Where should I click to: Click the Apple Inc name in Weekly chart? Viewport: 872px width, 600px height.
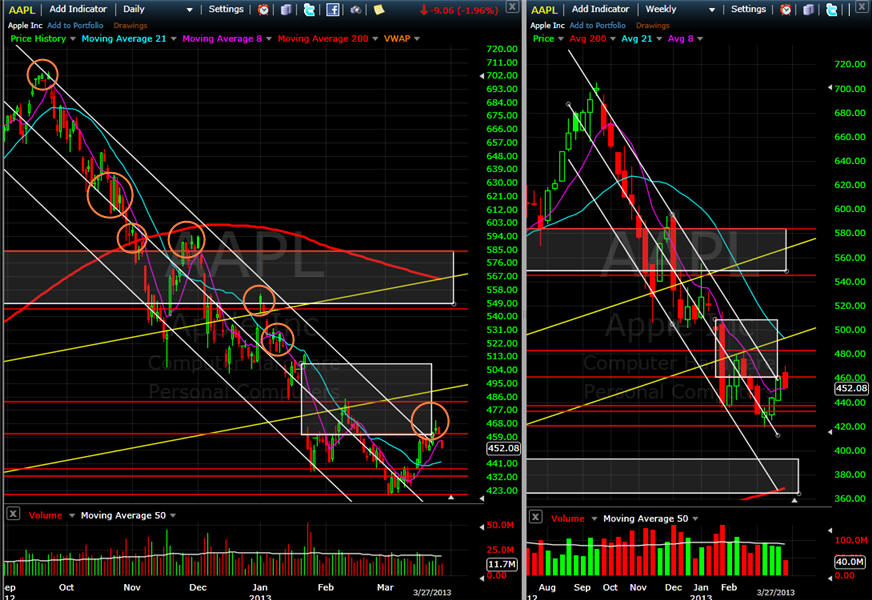[x=547, y=26]
